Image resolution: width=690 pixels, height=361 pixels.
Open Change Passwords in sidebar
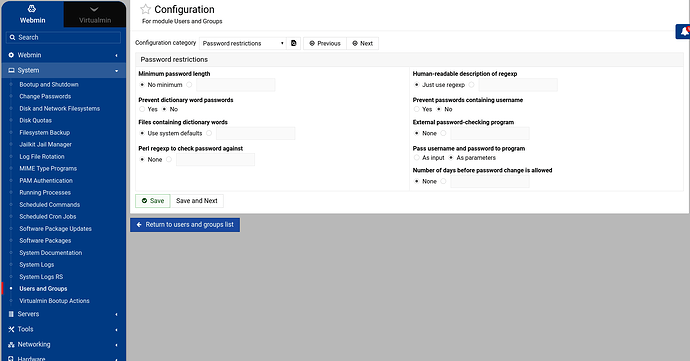45,96
